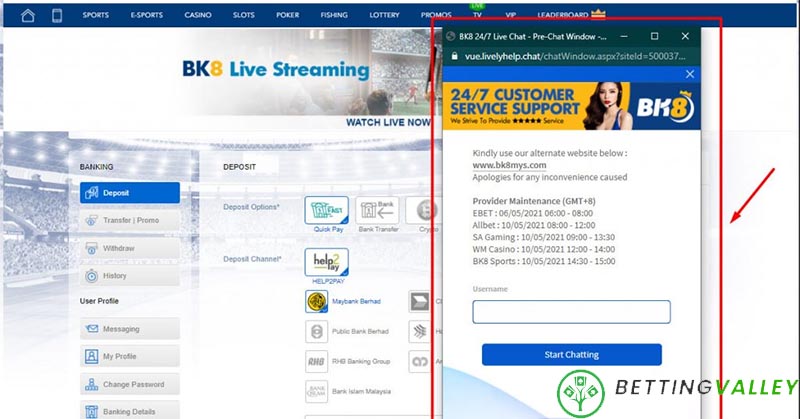Open the SPORTS menu

point(95,15)
